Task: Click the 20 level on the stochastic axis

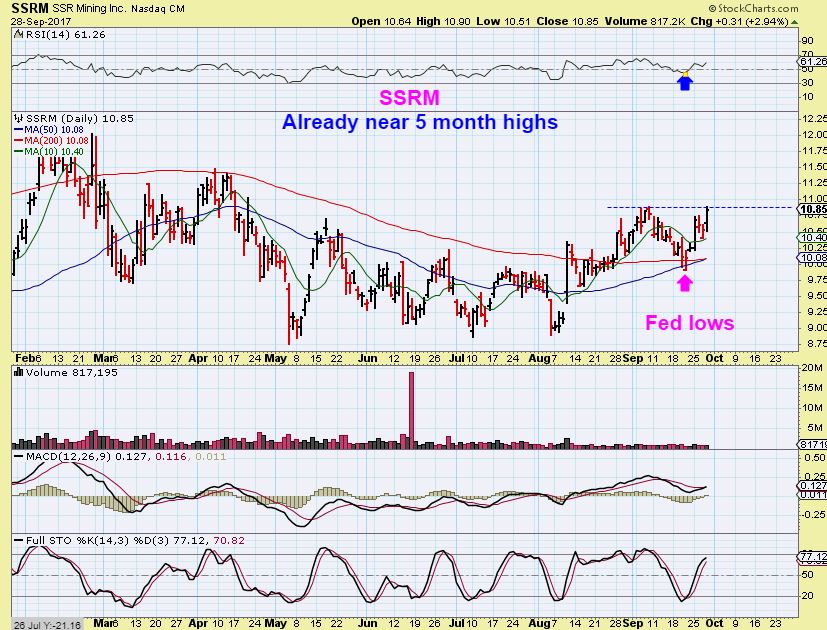Action: click(x=807, y=596)
